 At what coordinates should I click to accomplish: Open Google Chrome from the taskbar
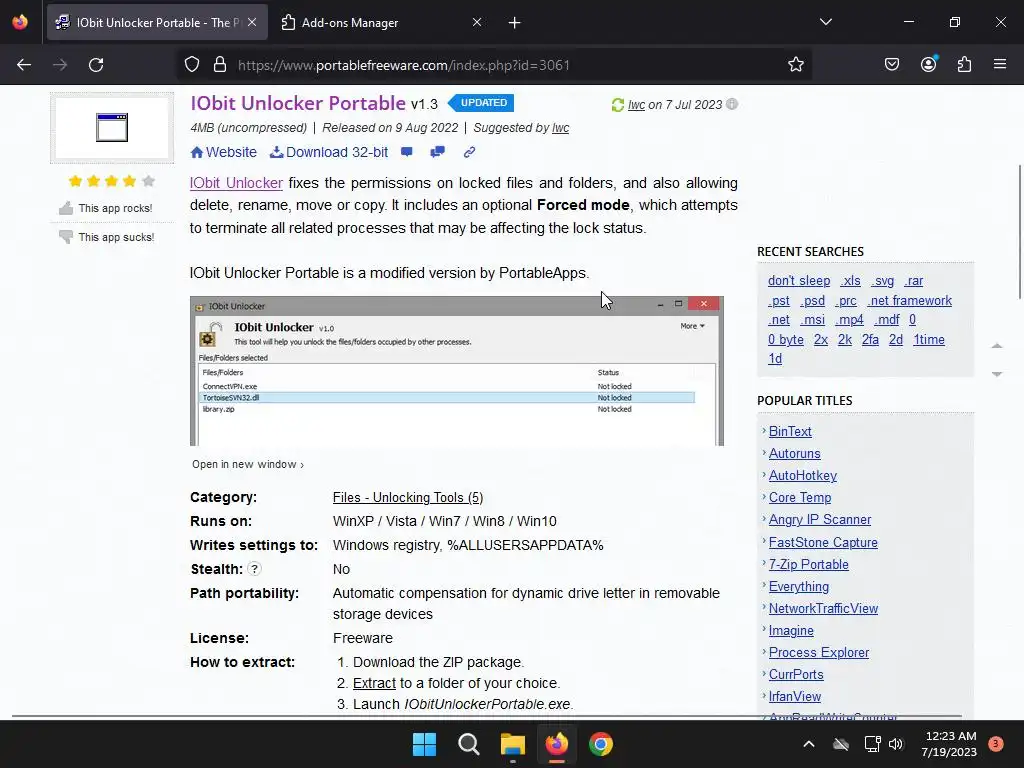601,744
